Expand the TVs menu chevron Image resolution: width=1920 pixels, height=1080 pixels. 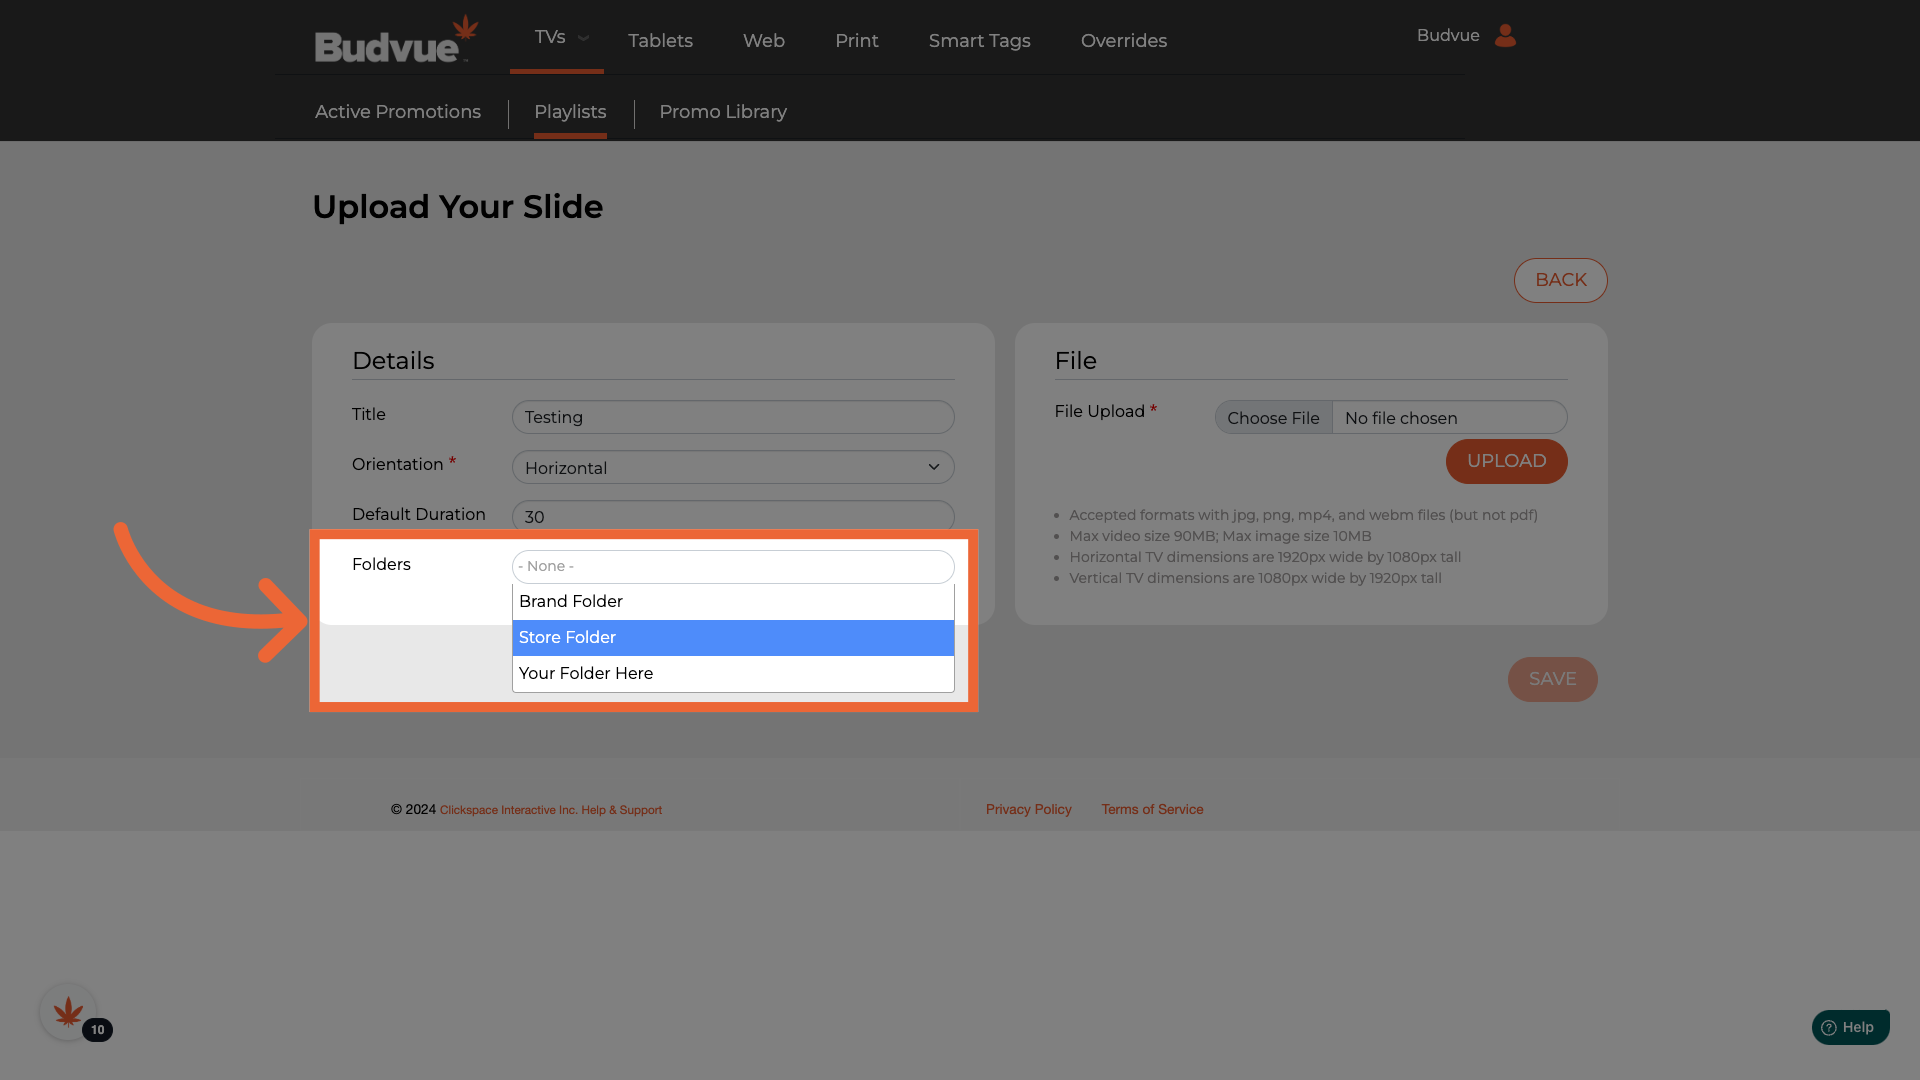click(x=584, y=38)
